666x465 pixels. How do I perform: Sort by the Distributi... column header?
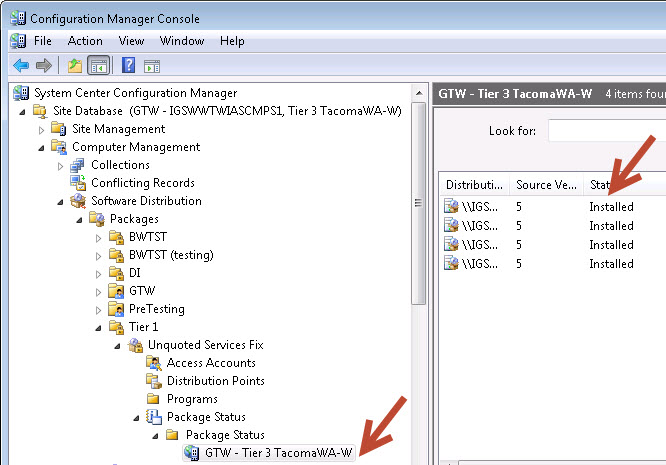pos(474,185)
